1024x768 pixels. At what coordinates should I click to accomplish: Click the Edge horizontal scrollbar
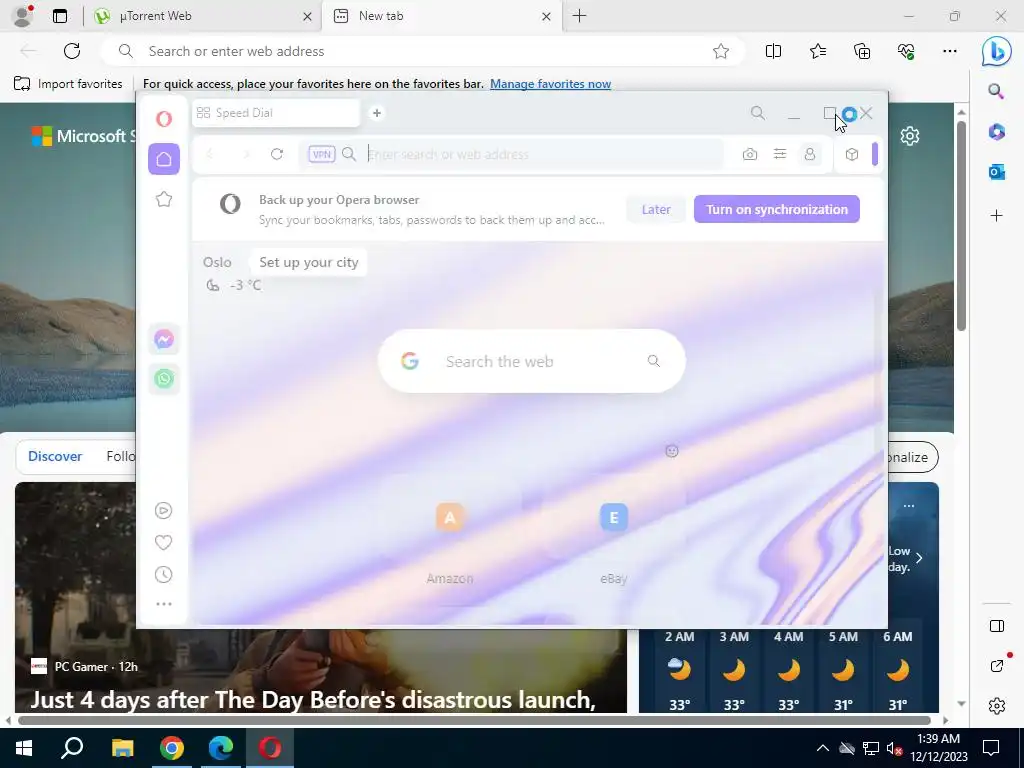tap(475, 720)
